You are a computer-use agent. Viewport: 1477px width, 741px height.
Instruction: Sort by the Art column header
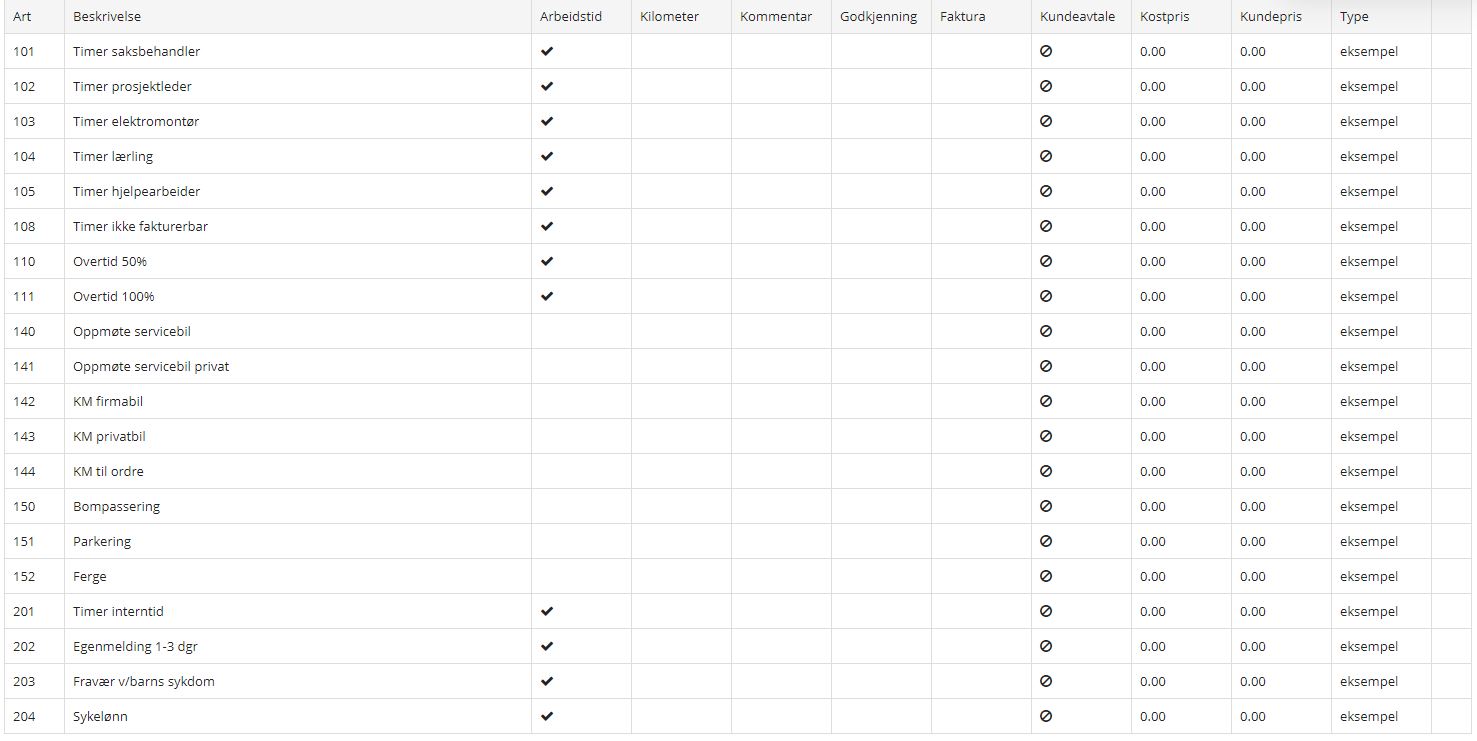[x=22, y=17]
